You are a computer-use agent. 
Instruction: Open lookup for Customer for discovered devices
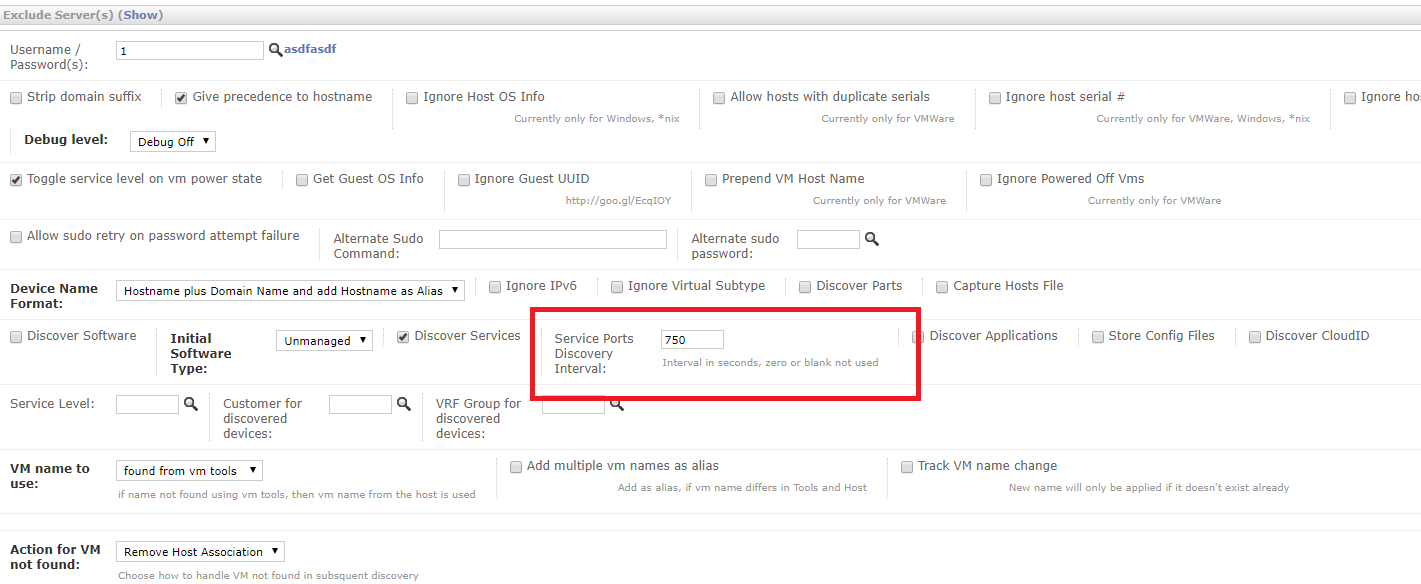point(405,404)
